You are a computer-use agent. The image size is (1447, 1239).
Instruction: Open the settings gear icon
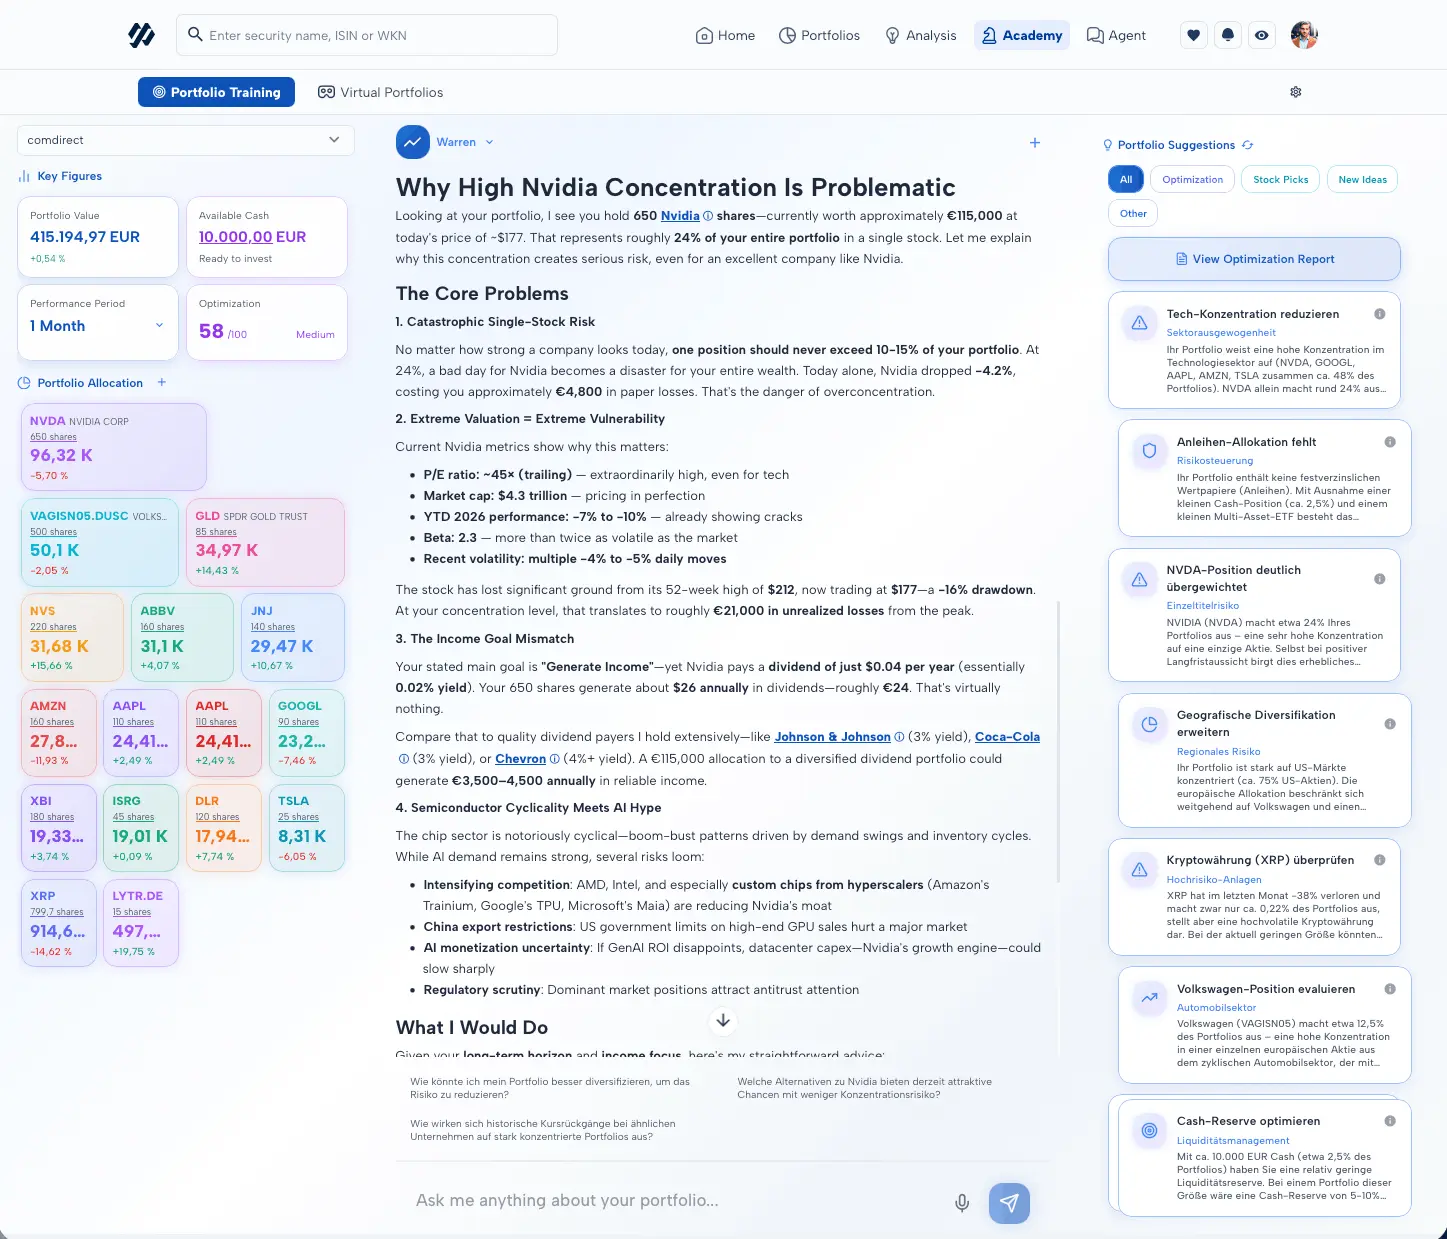click(1295, 92)
